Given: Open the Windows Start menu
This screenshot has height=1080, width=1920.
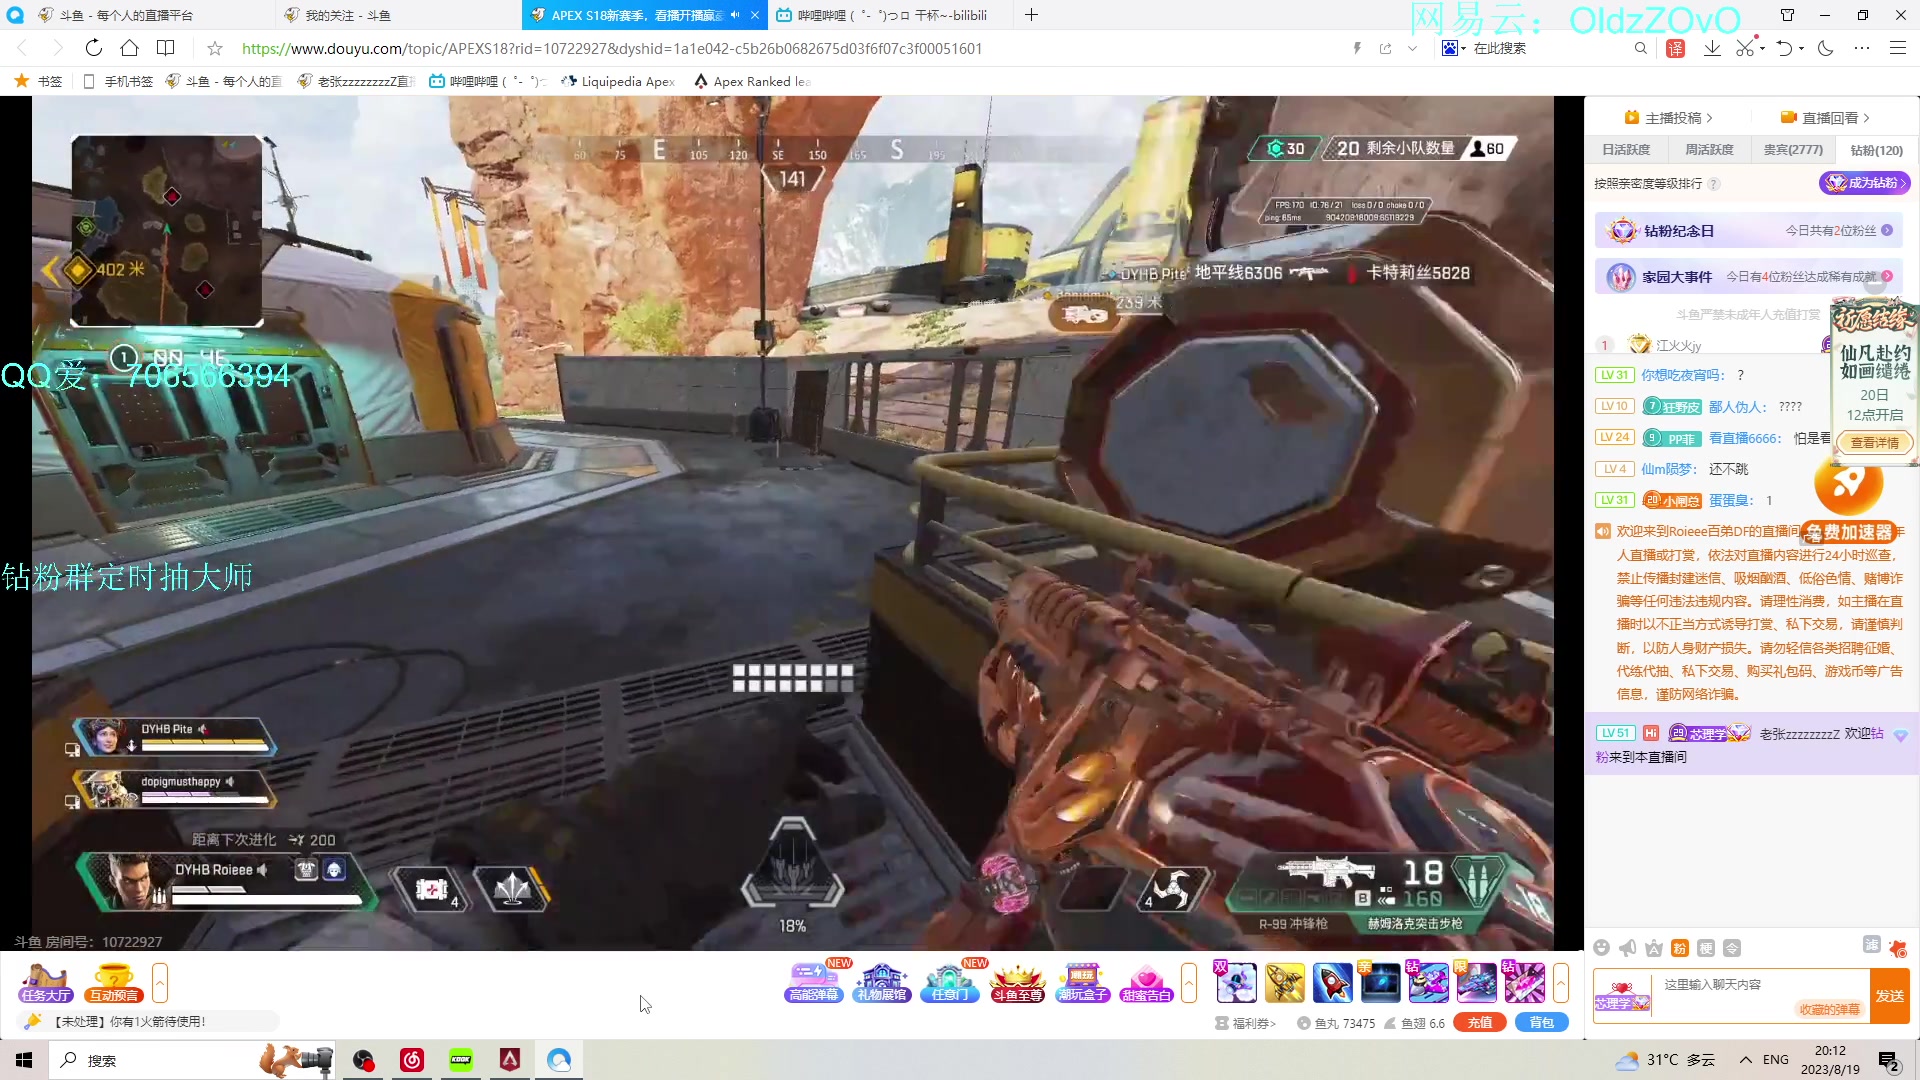Looking at the screenshot, I should click(x=24, y=1060).
